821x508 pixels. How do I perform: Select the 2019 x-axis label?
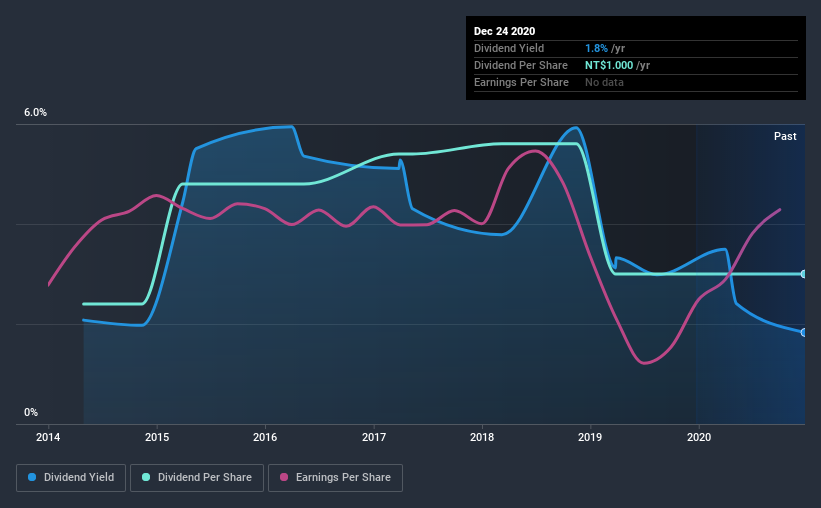coord(590,437)
